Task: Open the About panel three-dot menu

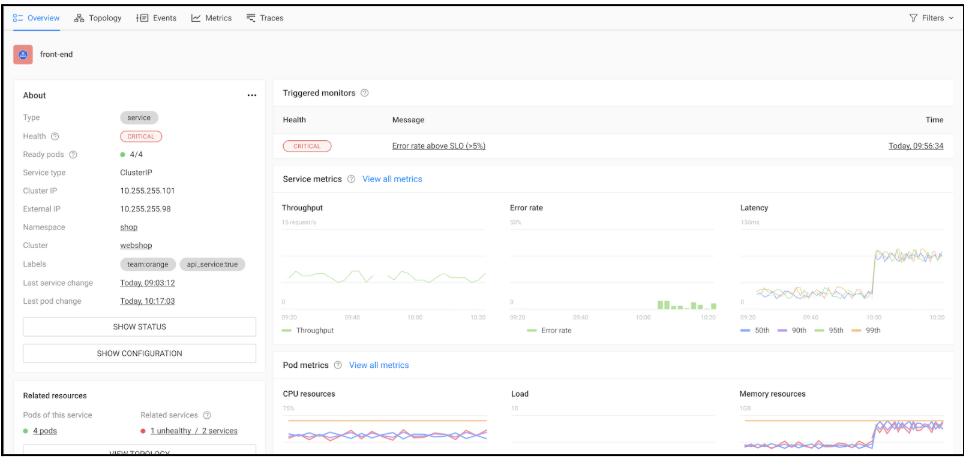Action: pyautogui.click(x=252, y=96)
